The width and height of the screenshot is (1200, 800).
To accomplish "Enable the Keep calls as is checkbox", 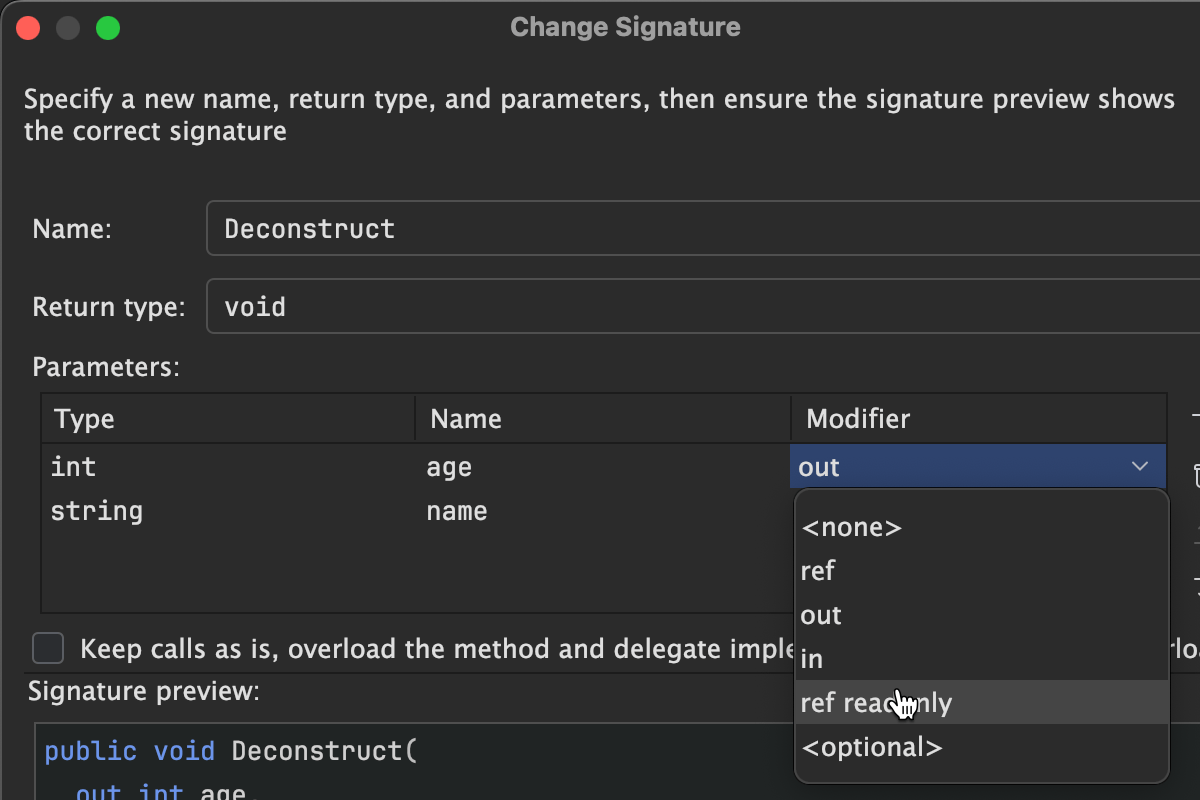I will tap(48, 648).
